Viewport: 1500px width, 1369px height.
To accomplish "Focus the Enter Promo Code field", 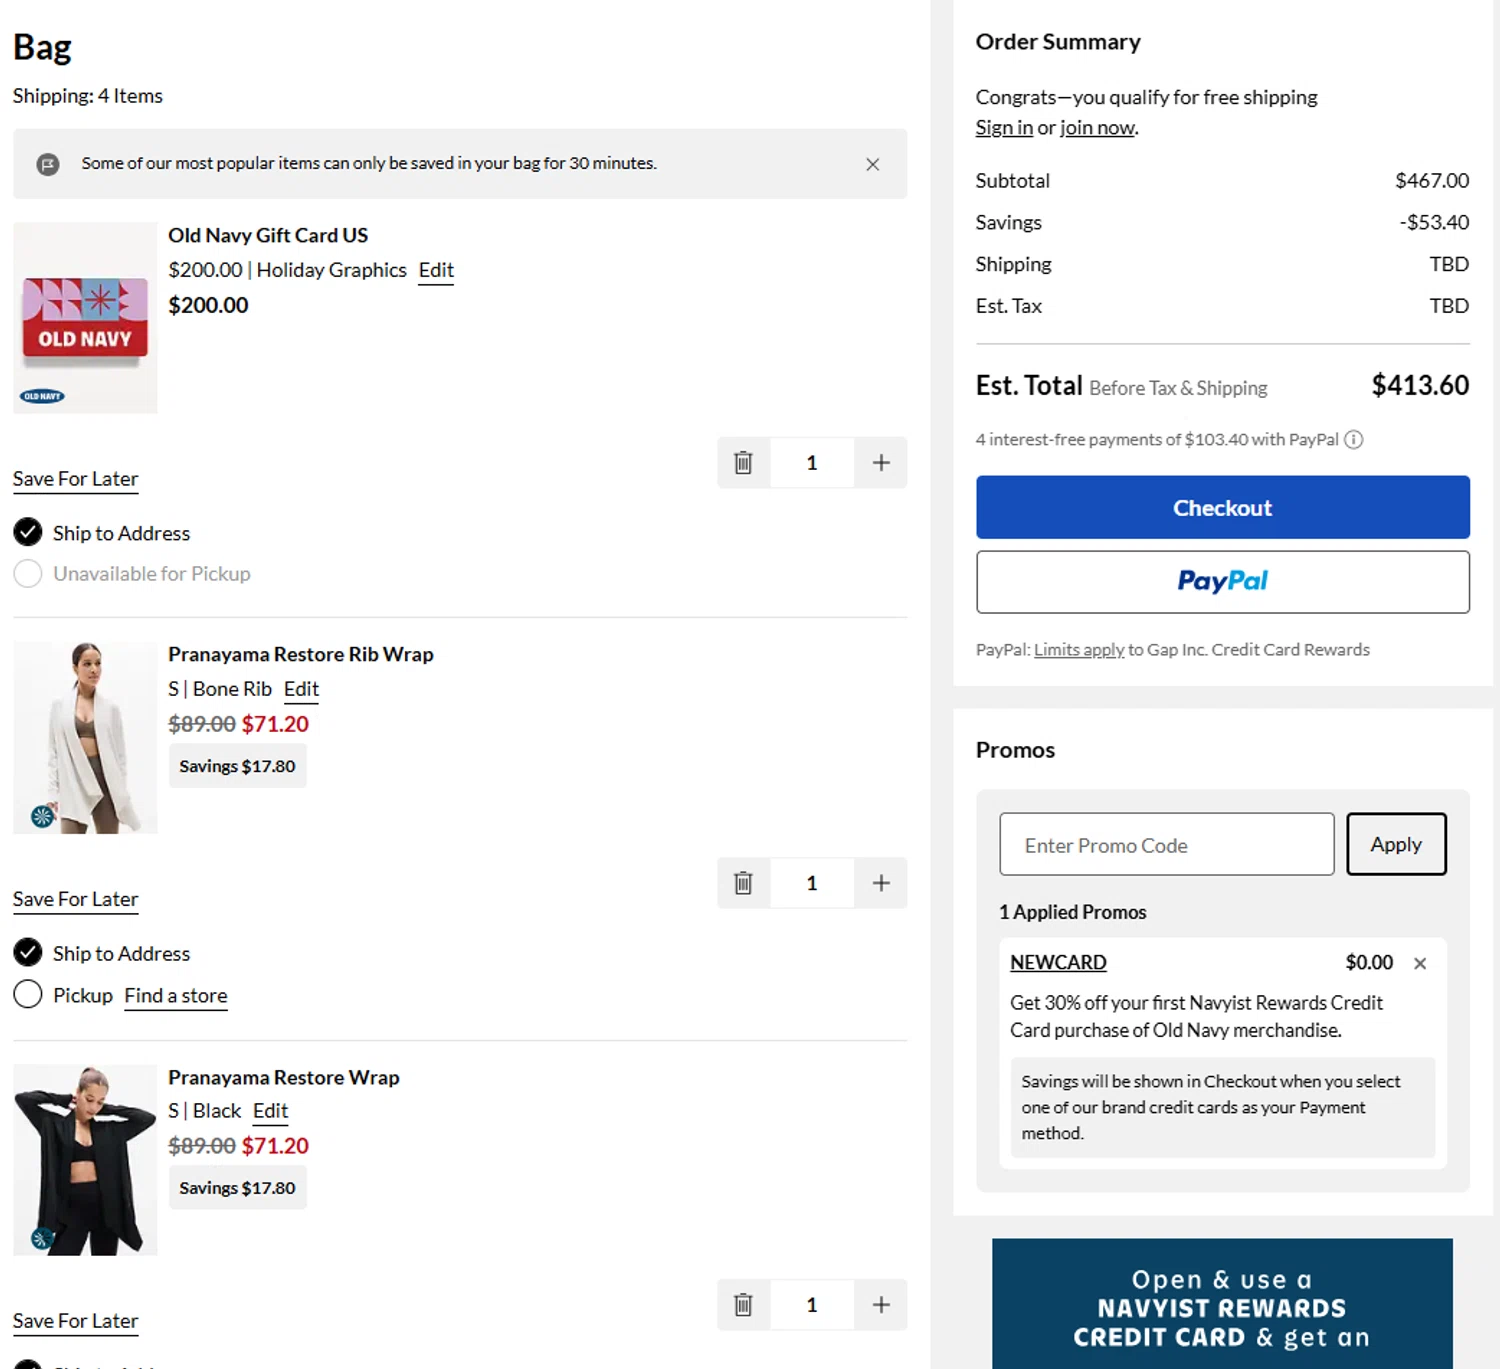I will [x=1166, y=844].
